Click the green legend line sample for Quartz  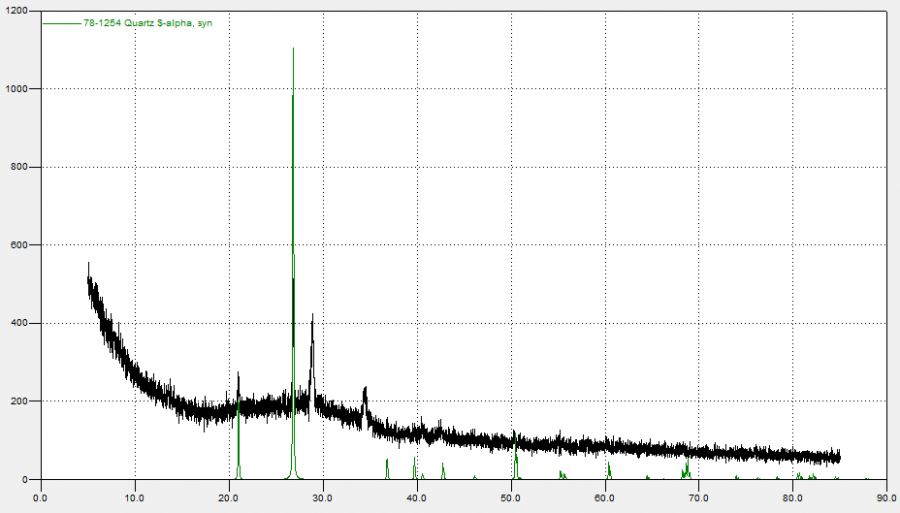(62, 24)
